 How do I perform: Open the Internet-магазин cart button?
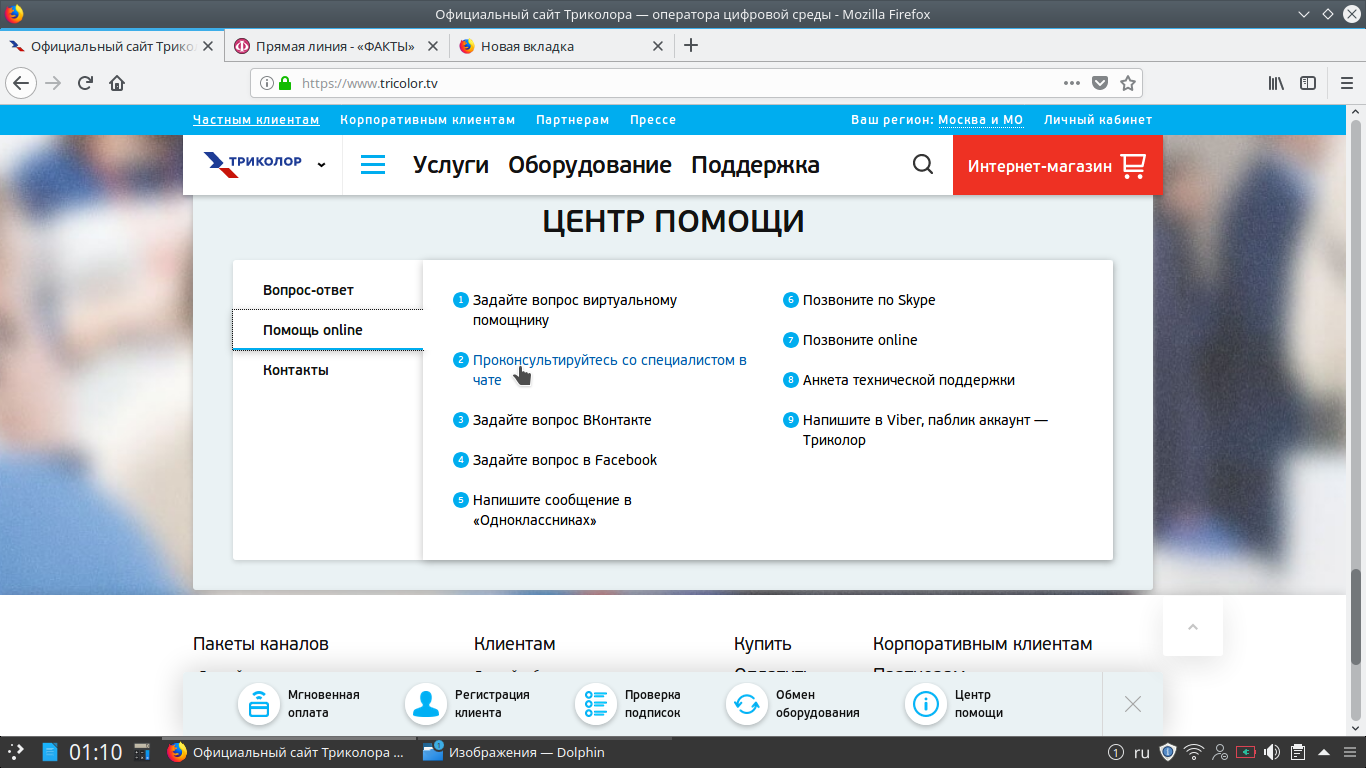[1057, 165]
